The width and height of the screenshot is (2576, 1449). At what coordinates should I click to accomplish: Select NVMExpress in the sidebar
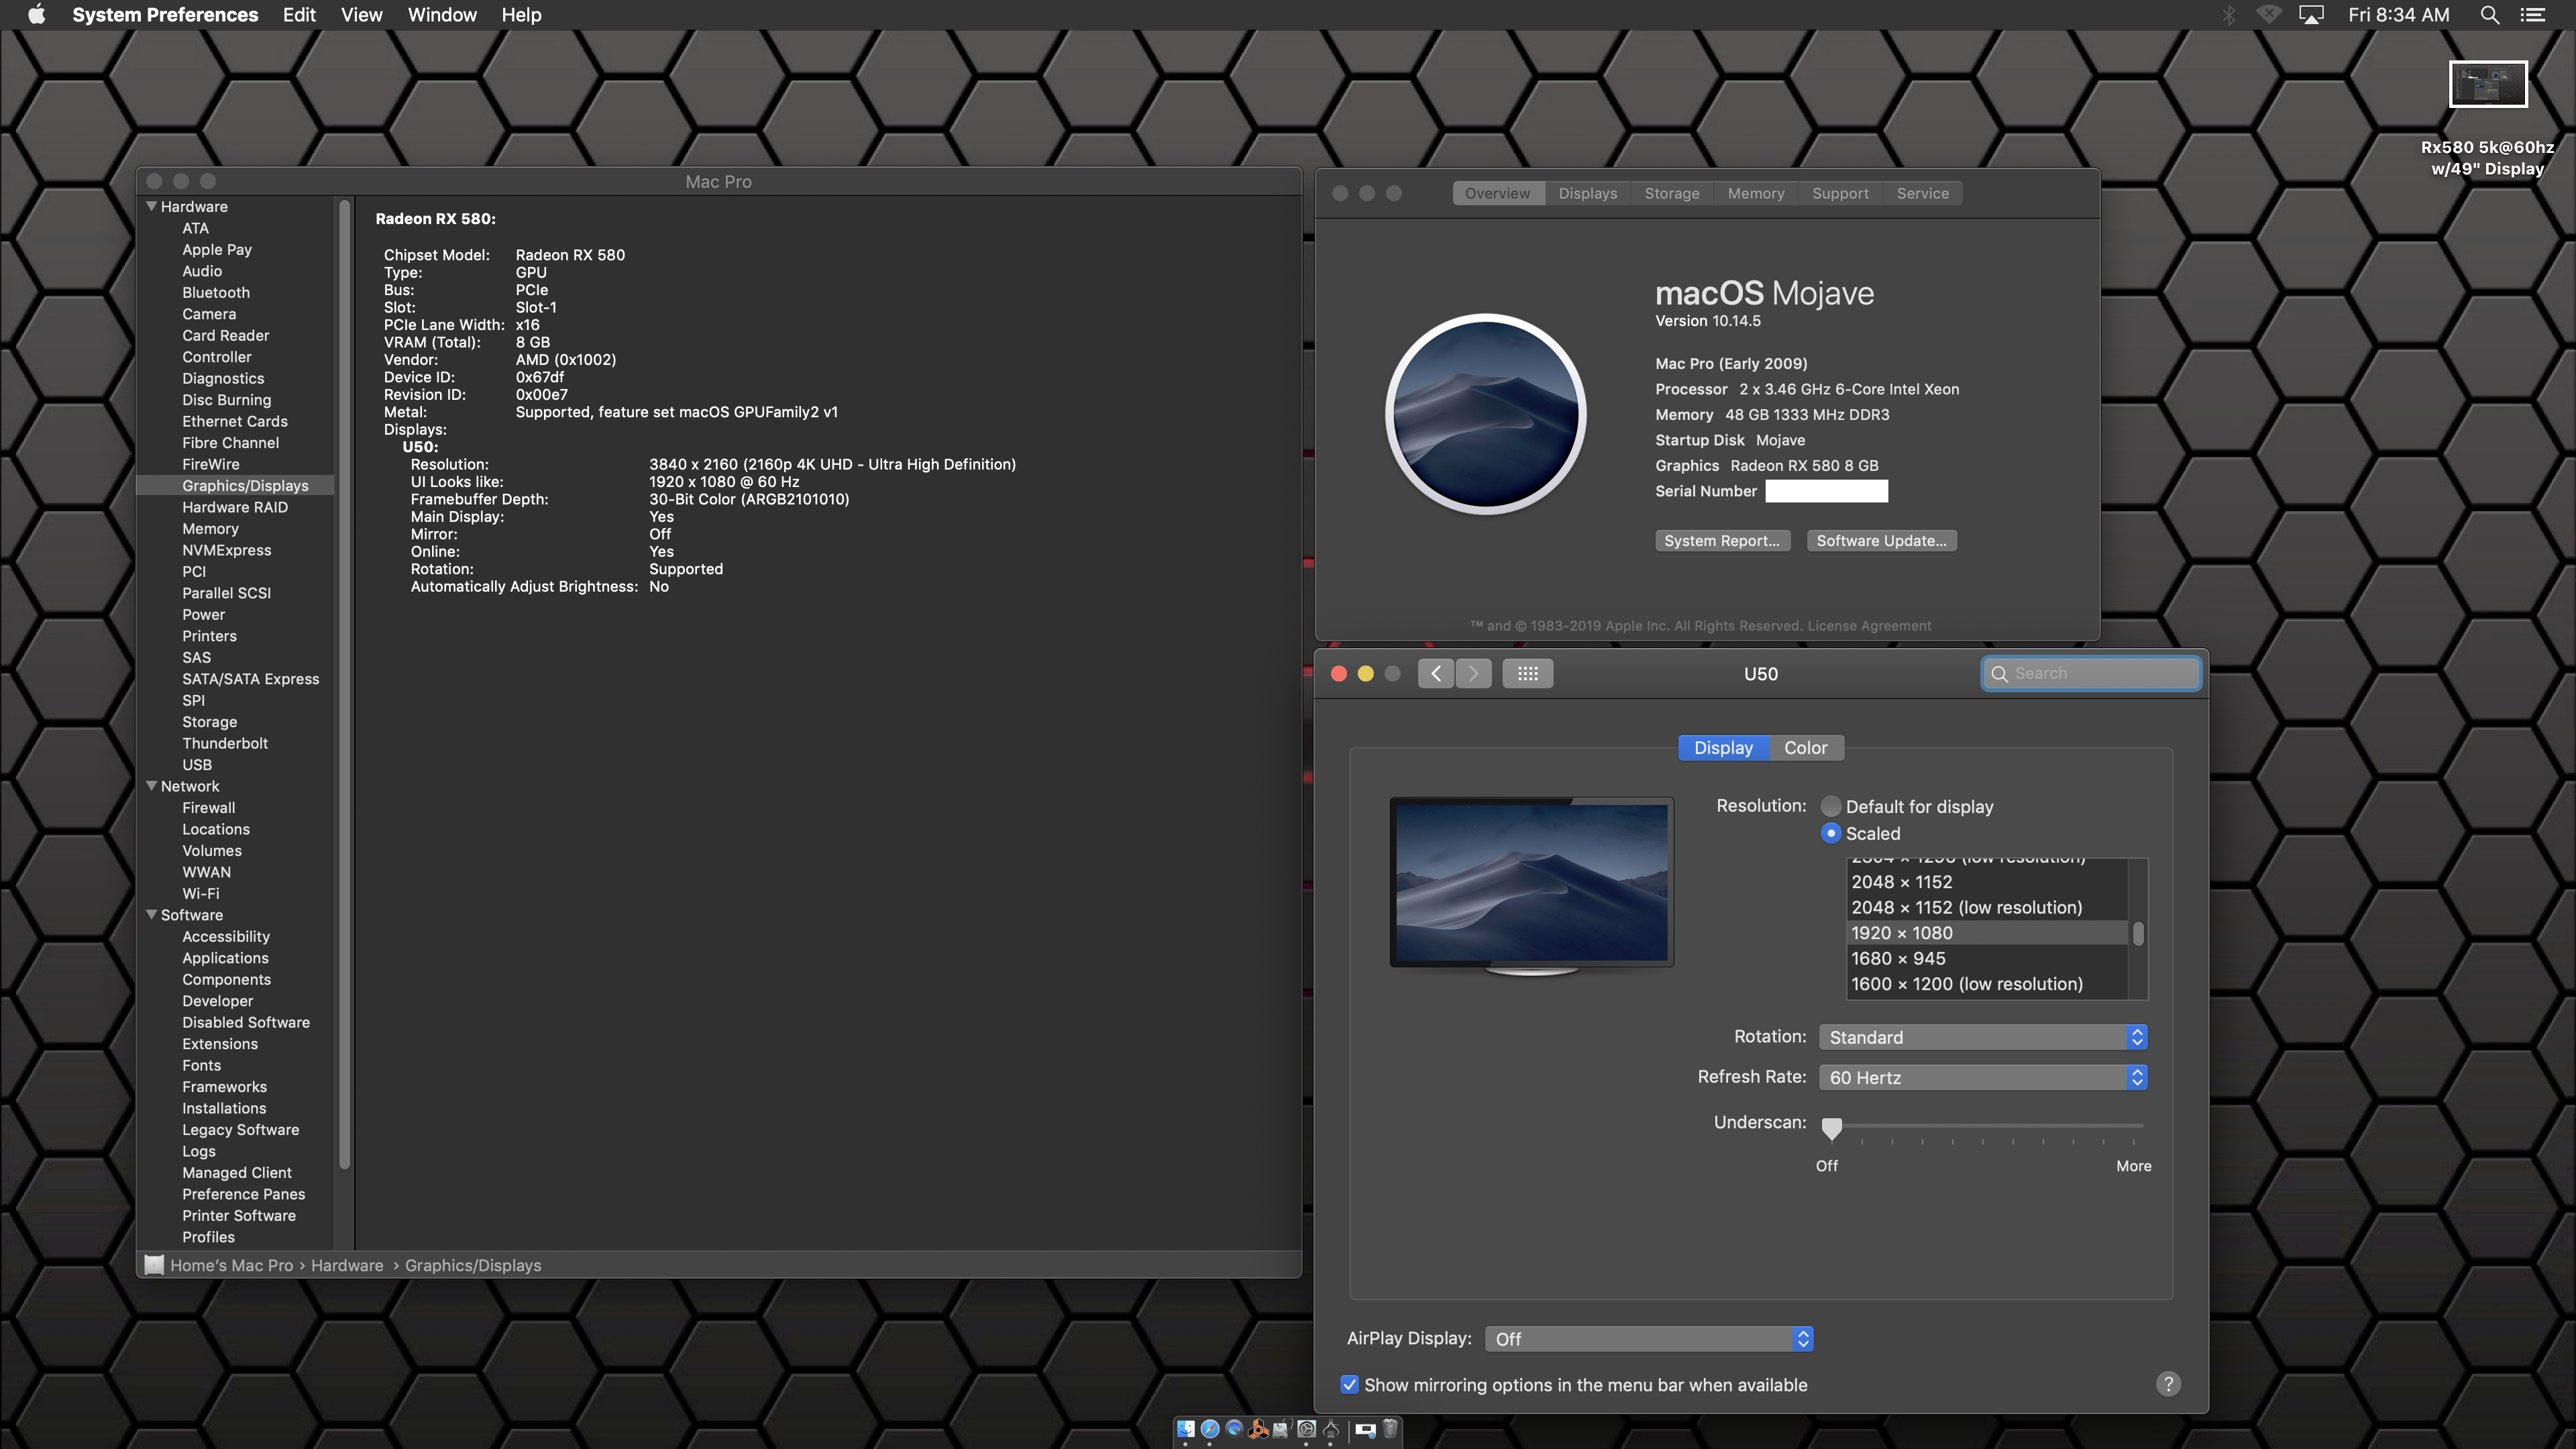(226, 550)
